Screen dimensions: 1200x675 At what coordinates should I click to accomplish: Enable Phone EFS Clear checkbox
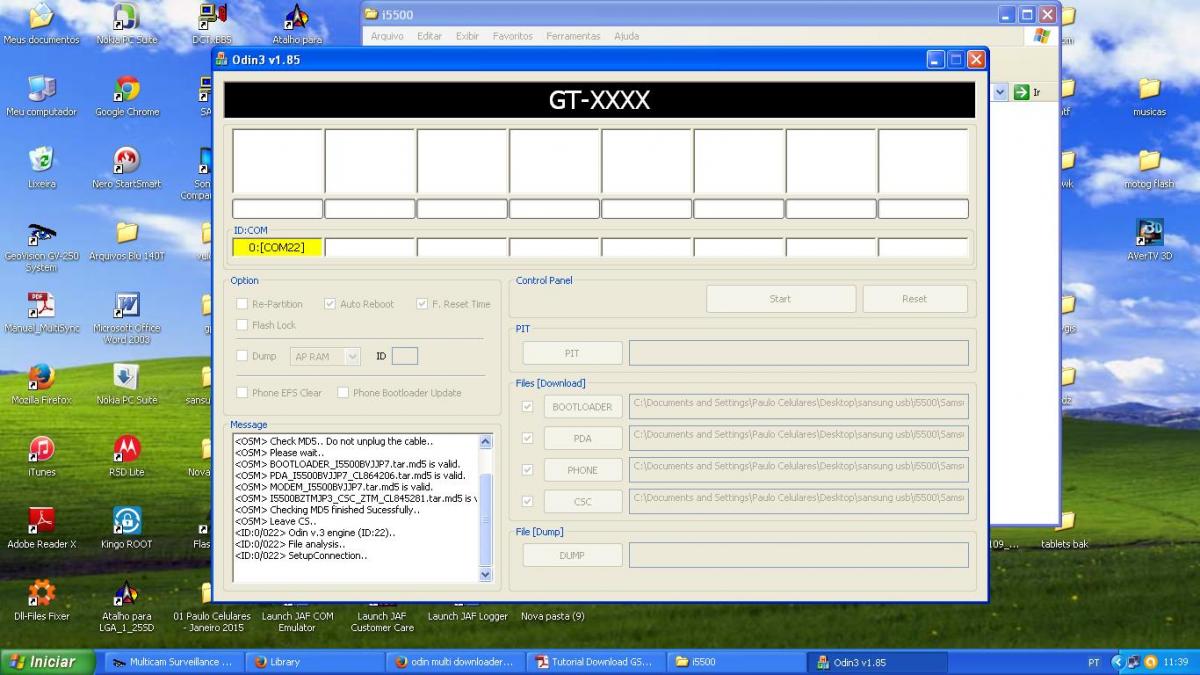click(242, 393)
